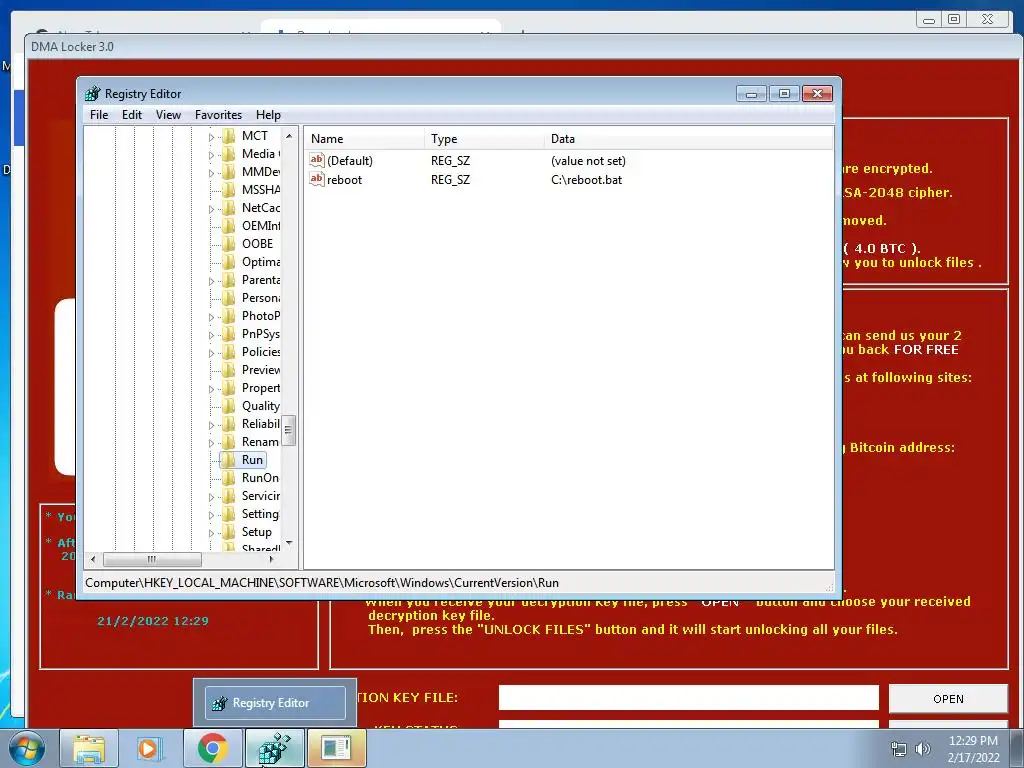The width and height of the screenshot is (1024, 768).
Task: Expand the Reliabil key node
Action: (x=211, y=425)
